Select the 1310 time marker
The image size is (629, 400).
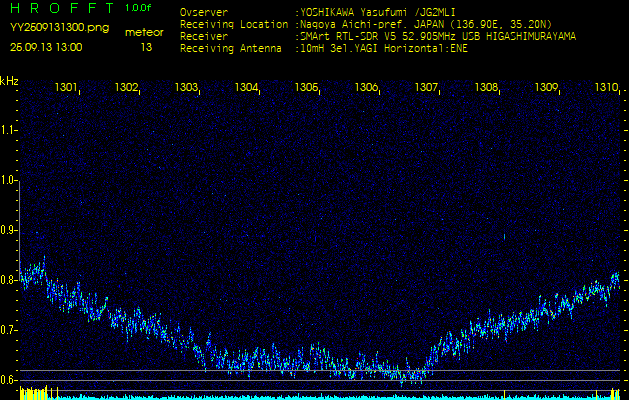(606, 88)
